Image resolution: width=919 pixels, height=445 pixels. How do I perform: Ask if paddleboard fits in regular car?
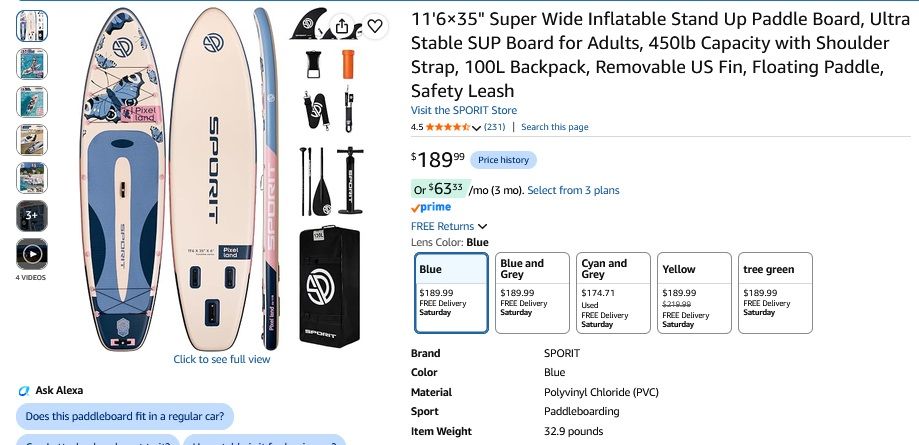pyautogui.click(x=125, y=417)
